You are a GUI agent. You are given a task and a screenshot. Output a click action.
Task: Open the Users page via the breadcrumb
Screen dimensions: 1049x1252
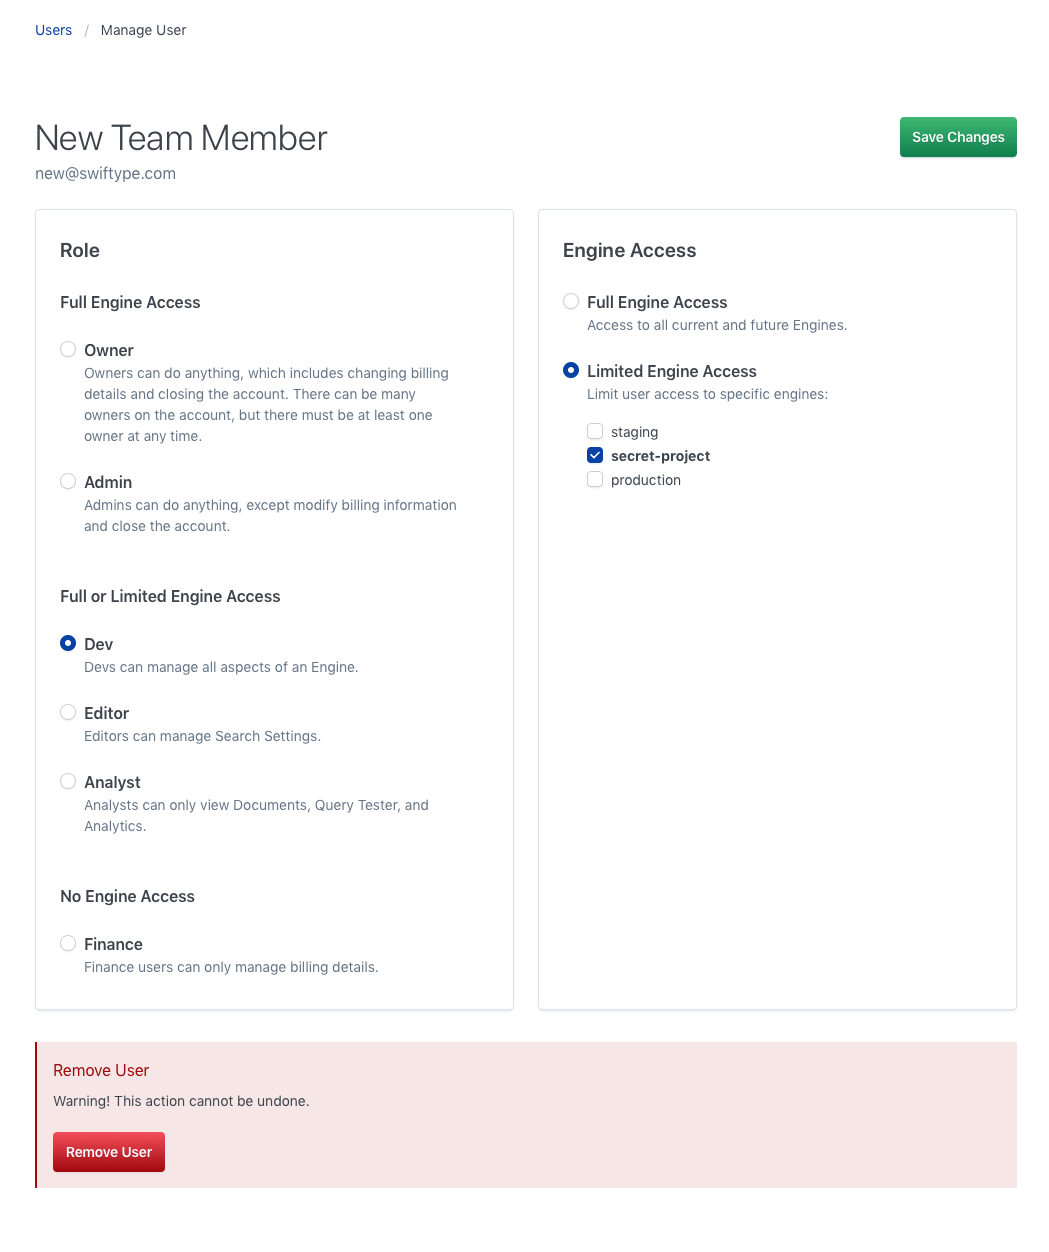53,30
